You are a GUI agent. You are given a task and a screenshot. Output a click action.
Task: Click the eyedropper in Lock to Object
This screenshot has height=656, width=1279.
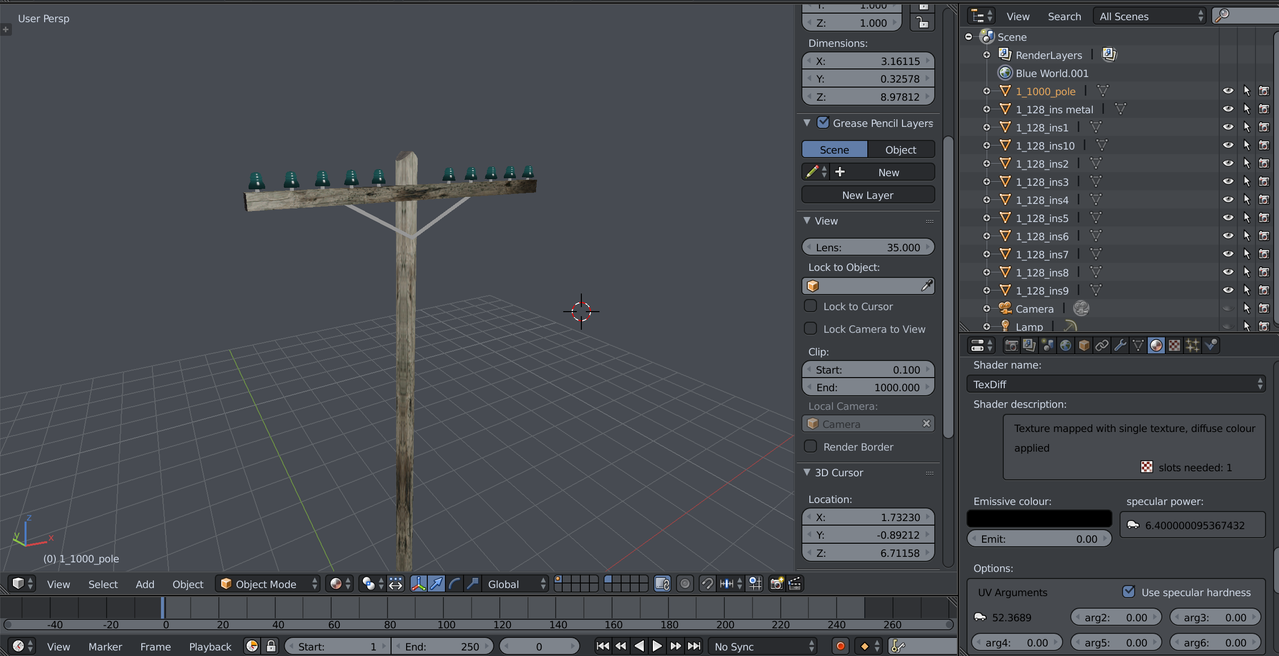tap(926, 286)
